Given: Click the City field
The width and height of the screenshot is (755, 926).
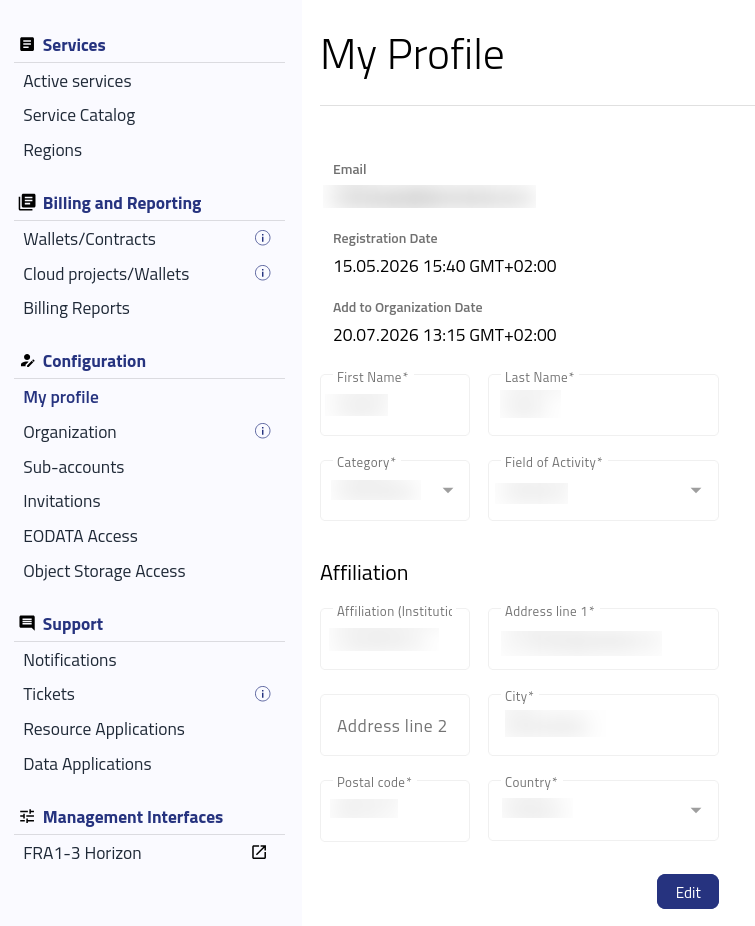Looking at the screenshot, I should click(x=603, y=725).
